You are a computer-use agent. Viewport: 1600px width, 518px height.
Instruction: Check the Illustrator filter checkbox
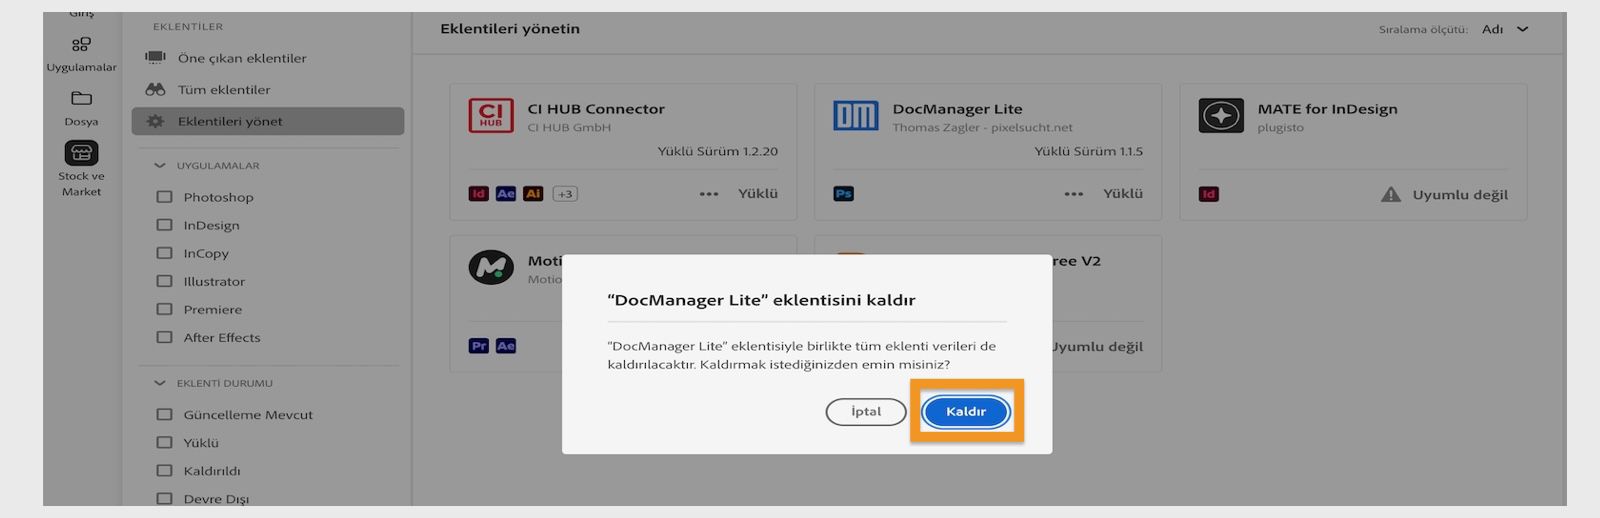(164, 281)
